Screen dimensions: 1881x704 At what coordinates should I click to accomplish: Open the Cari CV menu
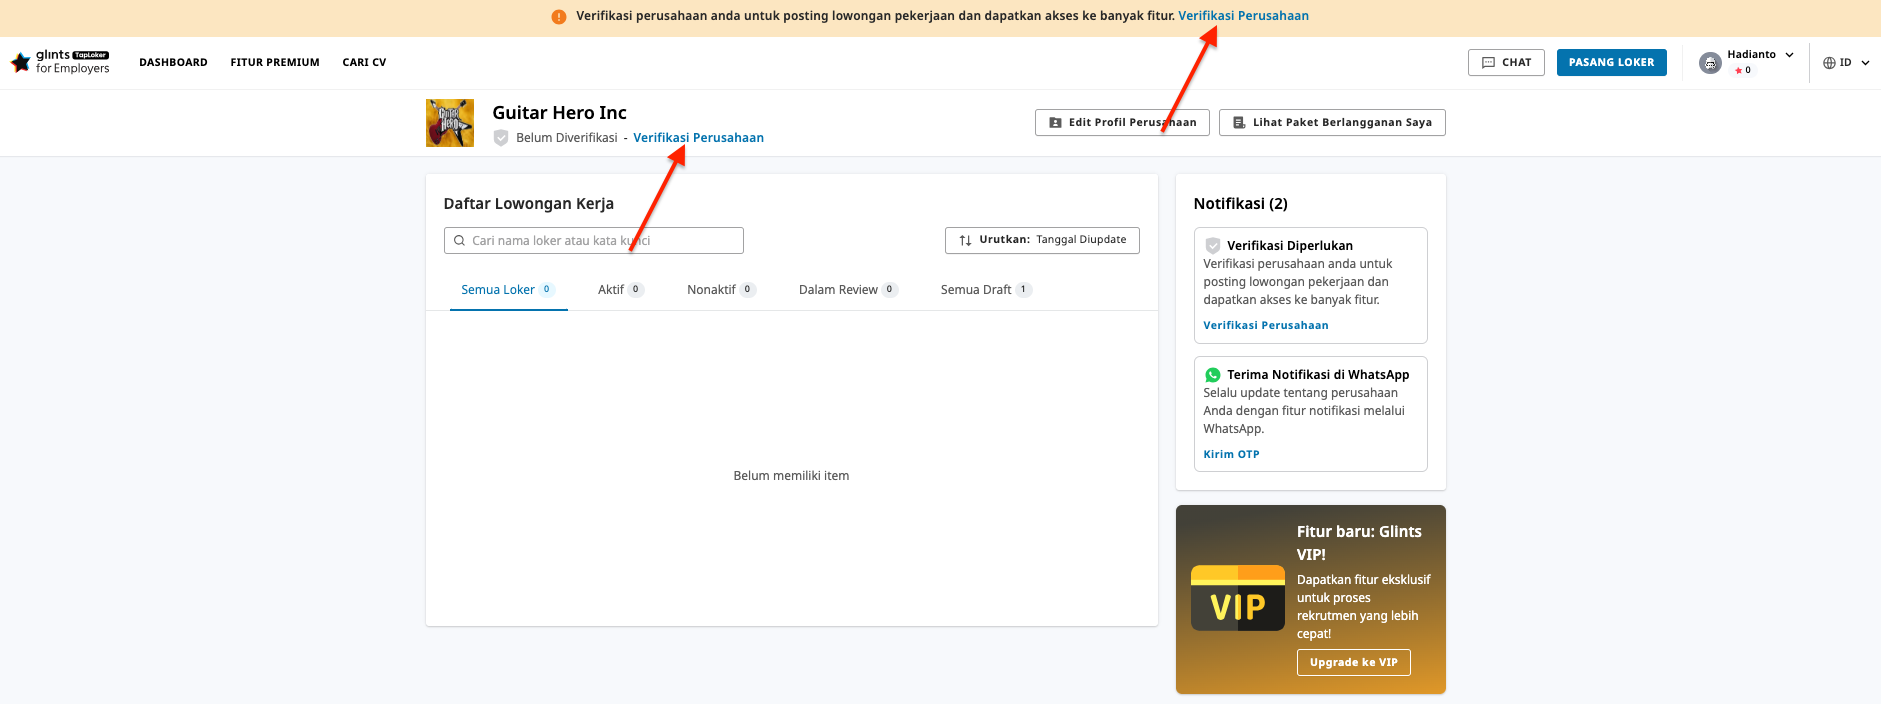point(364,62)
